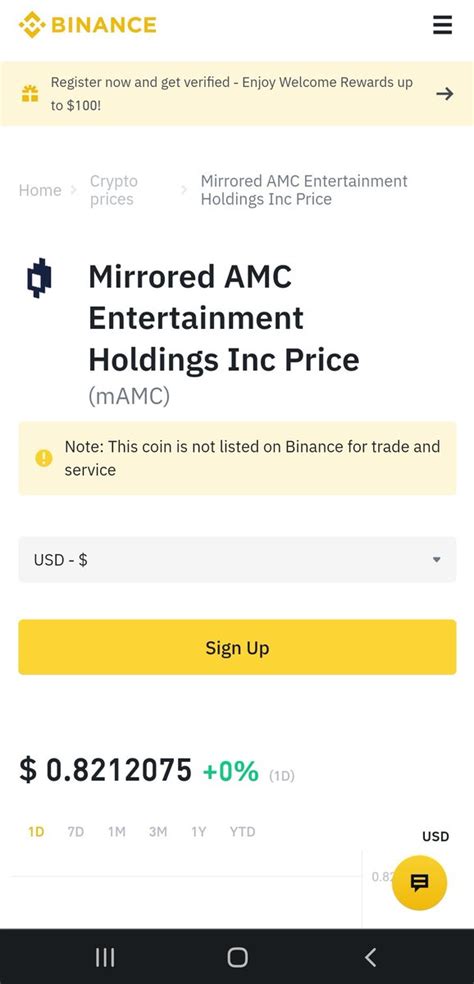Tap the Android home button
The height and width of the screenshot is (984, 474).
tap(237, 957)
